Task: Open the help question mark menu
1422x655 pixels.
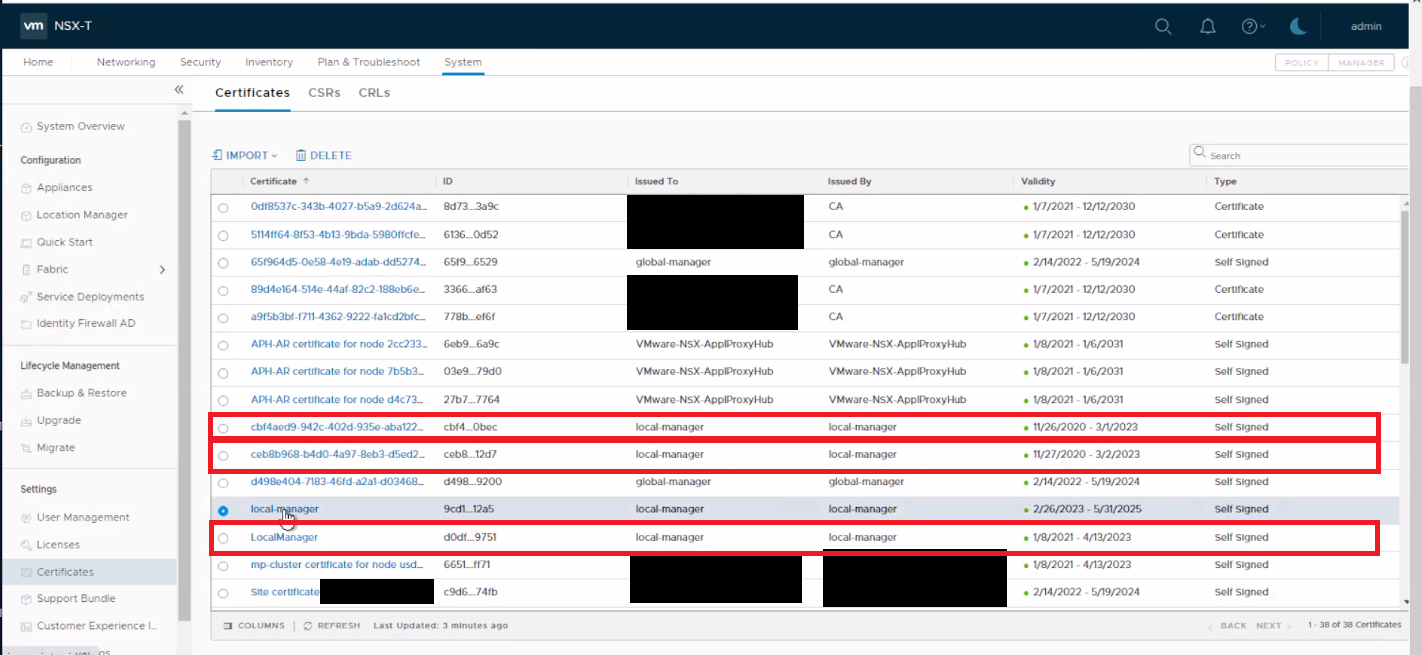Action: coord(1249,26)
